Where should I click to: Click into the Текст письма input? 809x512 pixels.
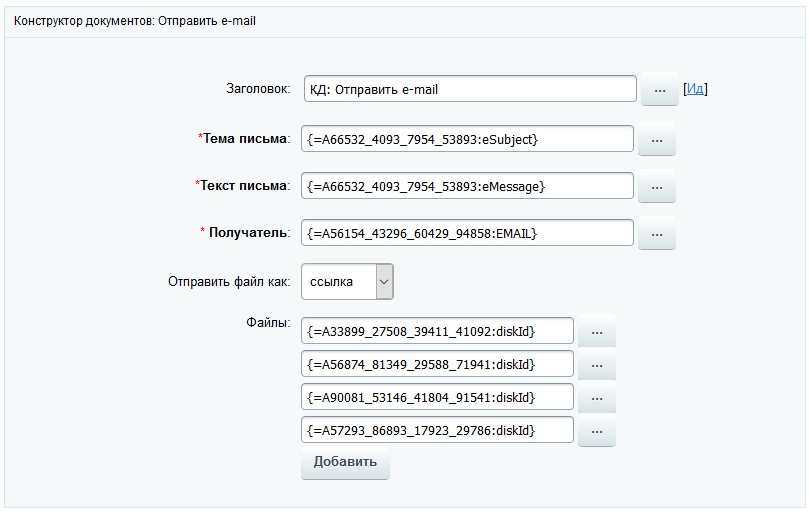coord(467,186)
